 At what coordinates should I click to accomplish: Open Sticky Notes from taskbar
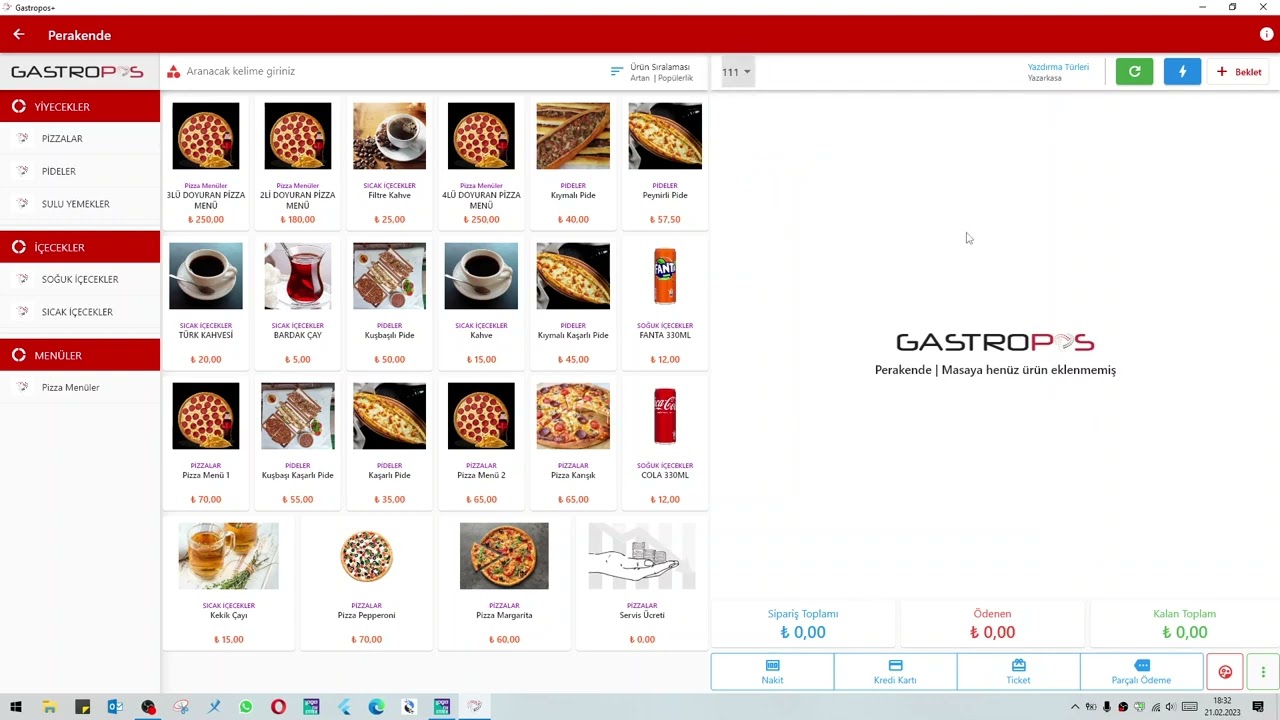pos(82,707)
